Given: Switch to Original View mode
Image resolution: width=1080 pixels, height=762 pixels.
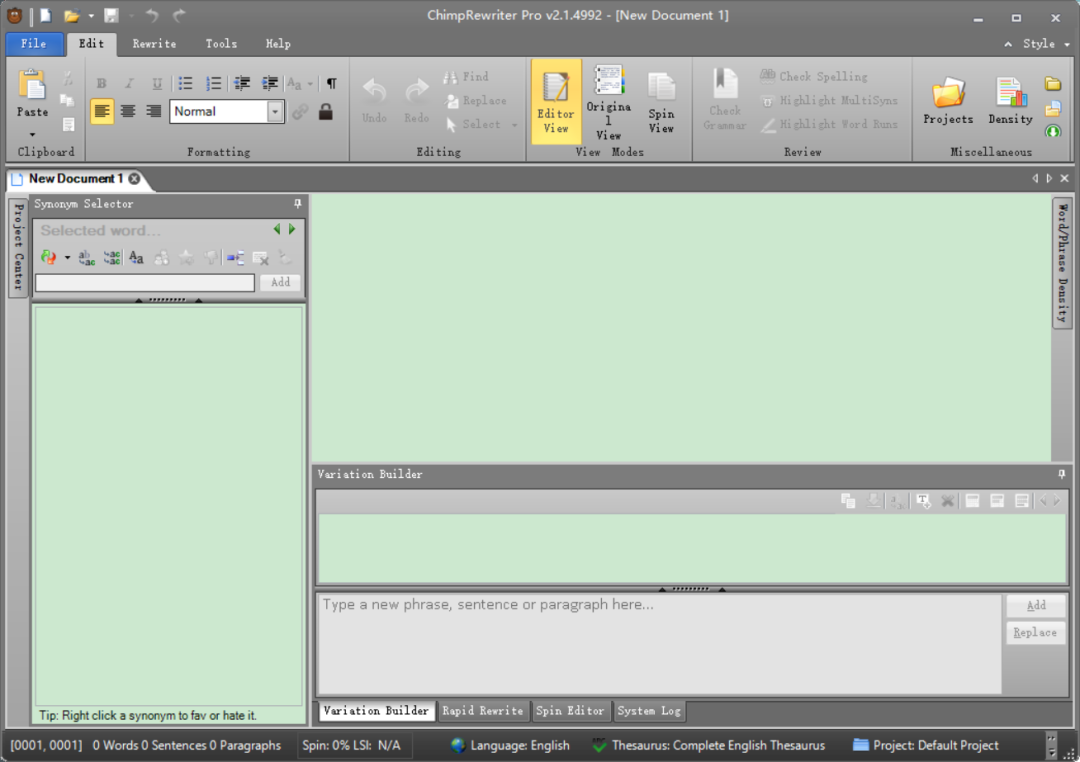Looking at the screenshot, I should click(608, 102).
